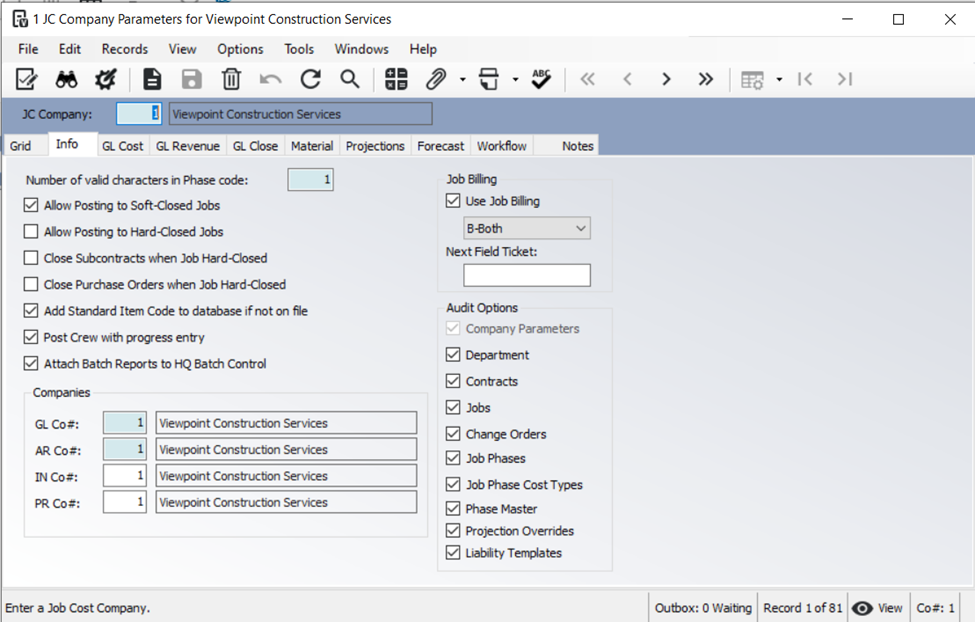
Task: Expand the printer options dropdown arrow
Action: point(515,80)
